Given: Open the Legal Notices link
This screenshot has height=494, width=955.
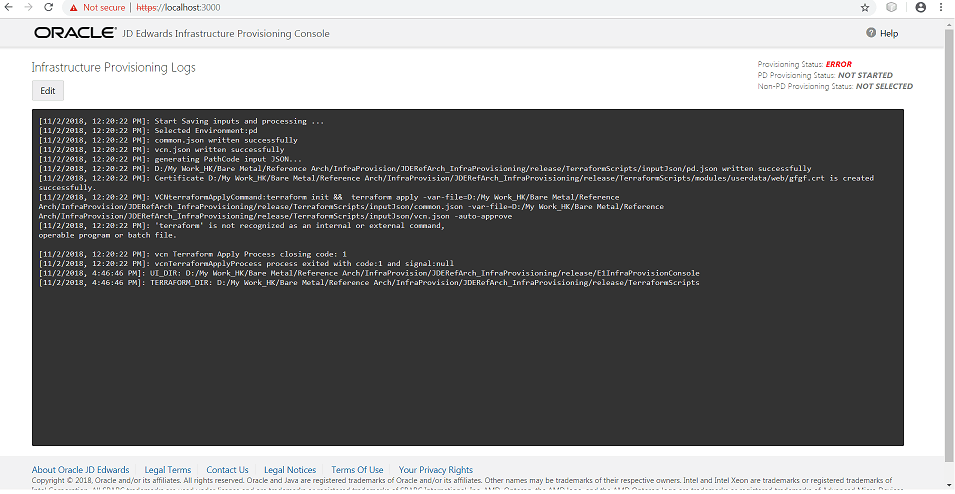Looking at the screenshot, I should 290,470.
